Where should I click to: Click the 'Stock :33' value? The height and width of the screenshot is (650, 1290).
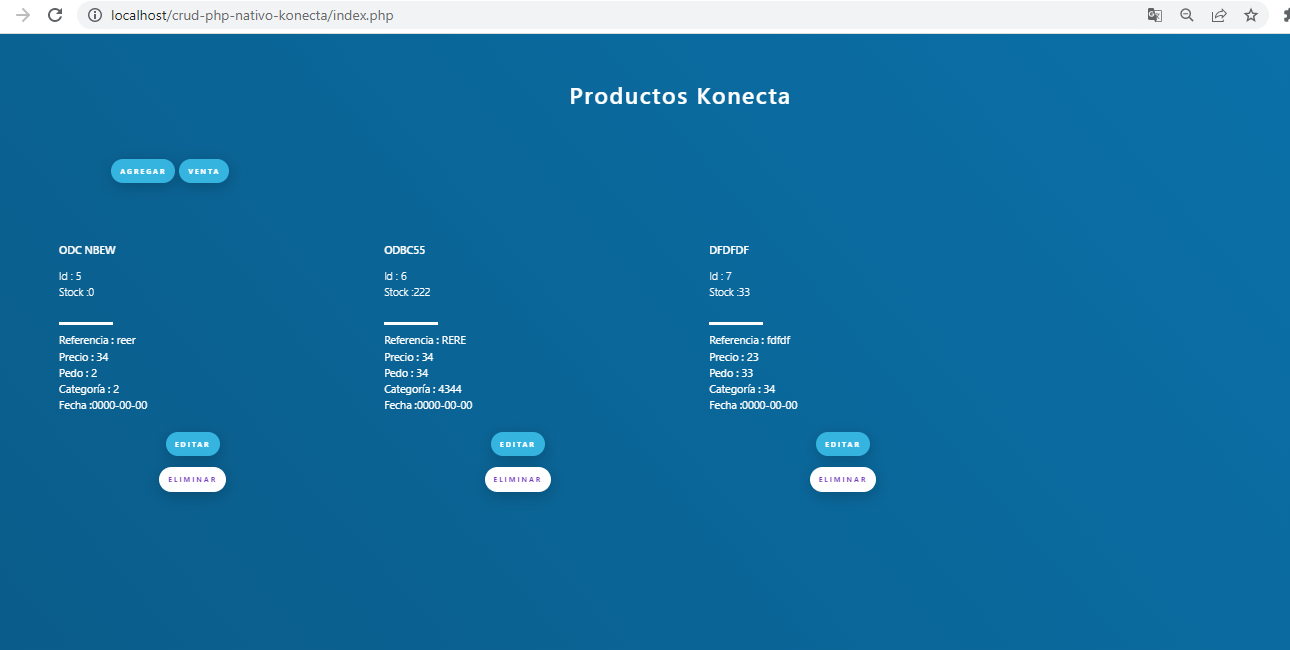tap(730, 292)
